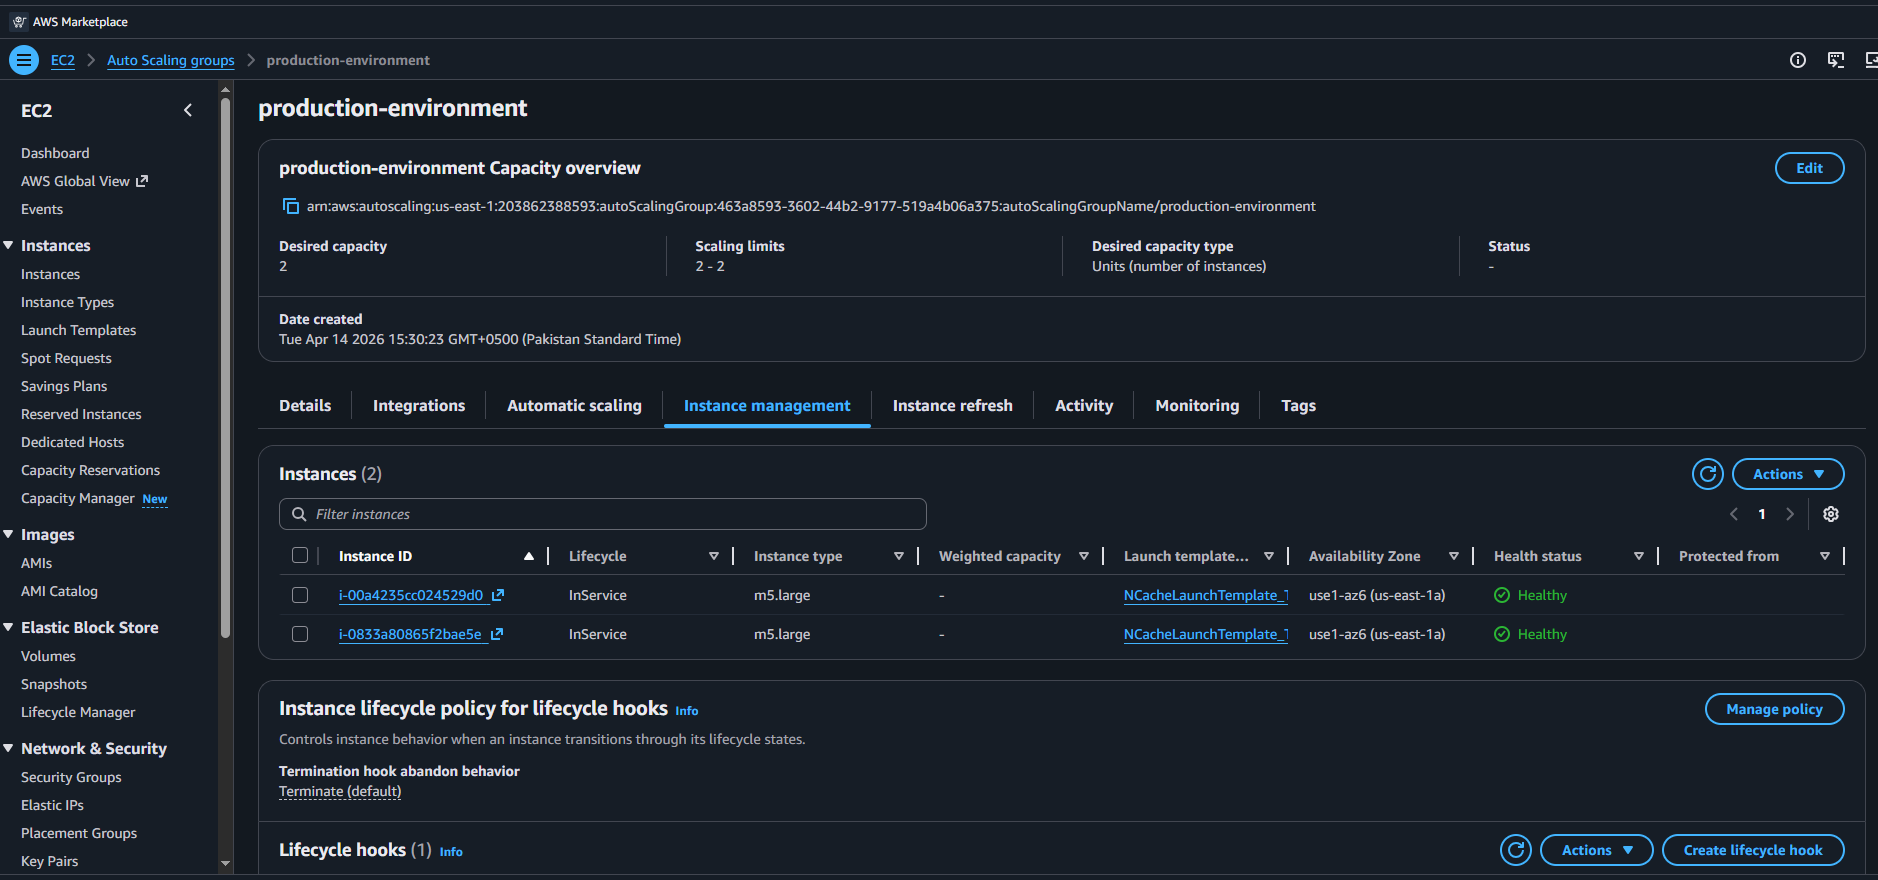Collapse the Network & Security section
The image size is (1878, 880).
(x=8, y=748)
